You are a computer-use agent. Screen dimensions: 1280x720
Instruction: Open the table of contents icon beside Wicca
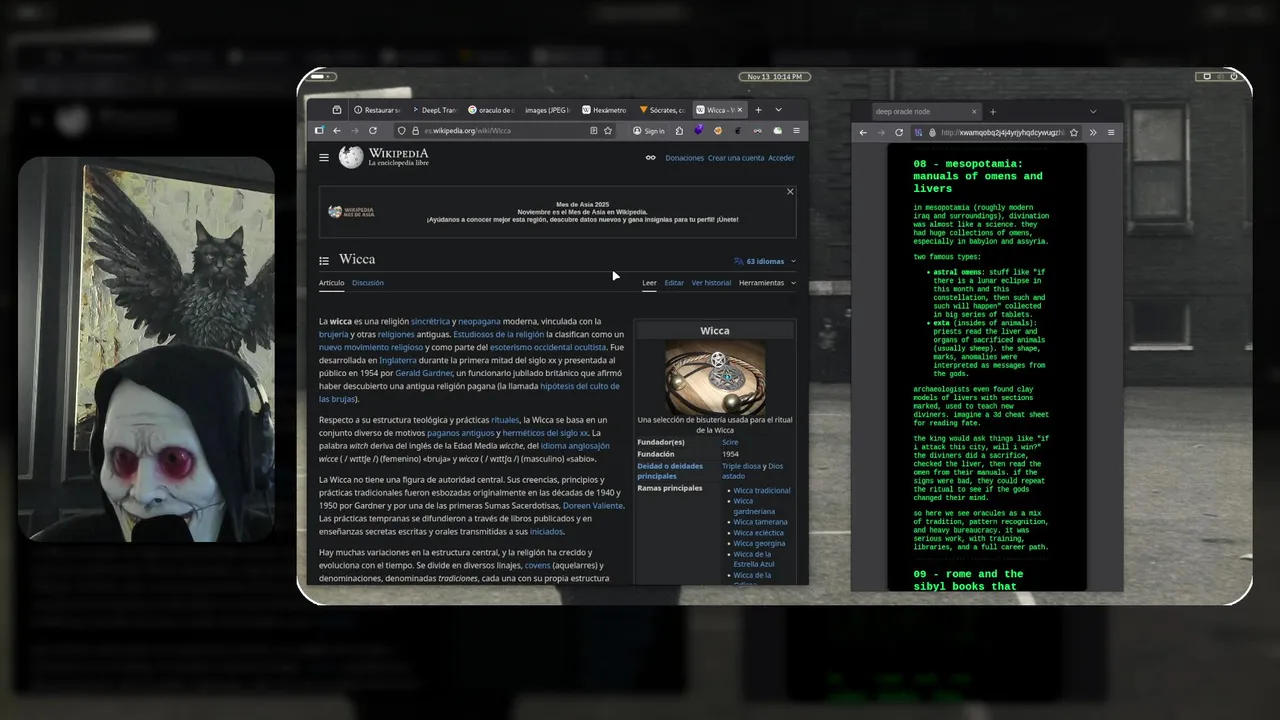point(324,261)
